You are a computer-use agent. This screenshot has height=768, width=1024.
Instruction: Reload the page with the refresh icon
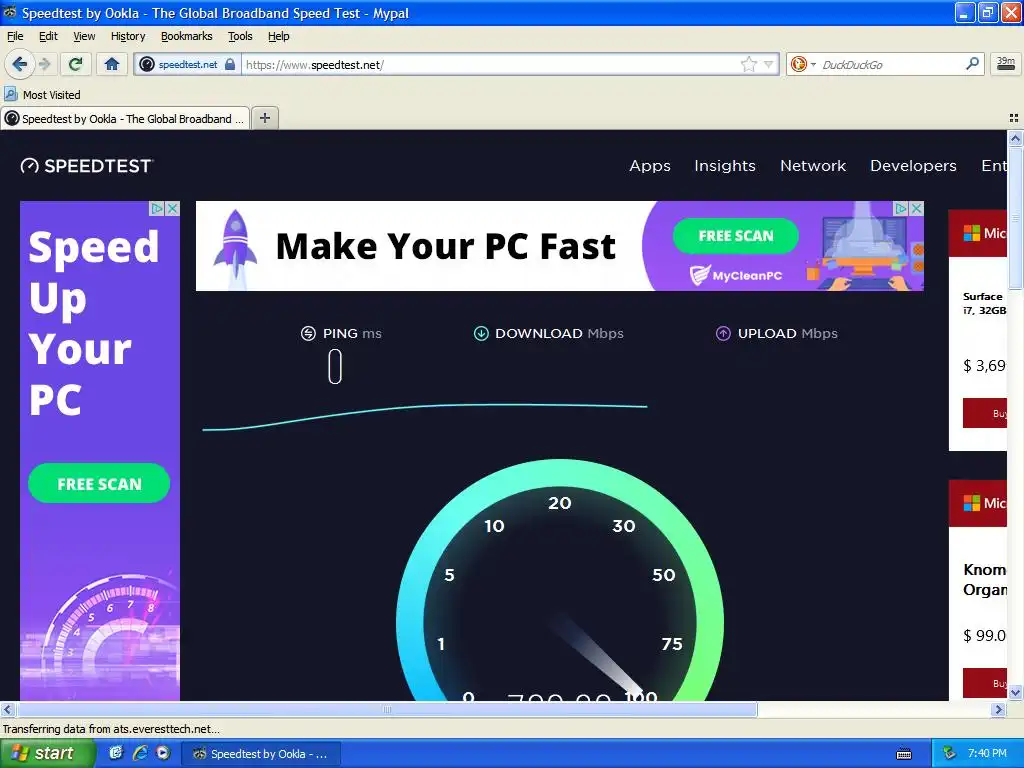(x=76, y=64)
